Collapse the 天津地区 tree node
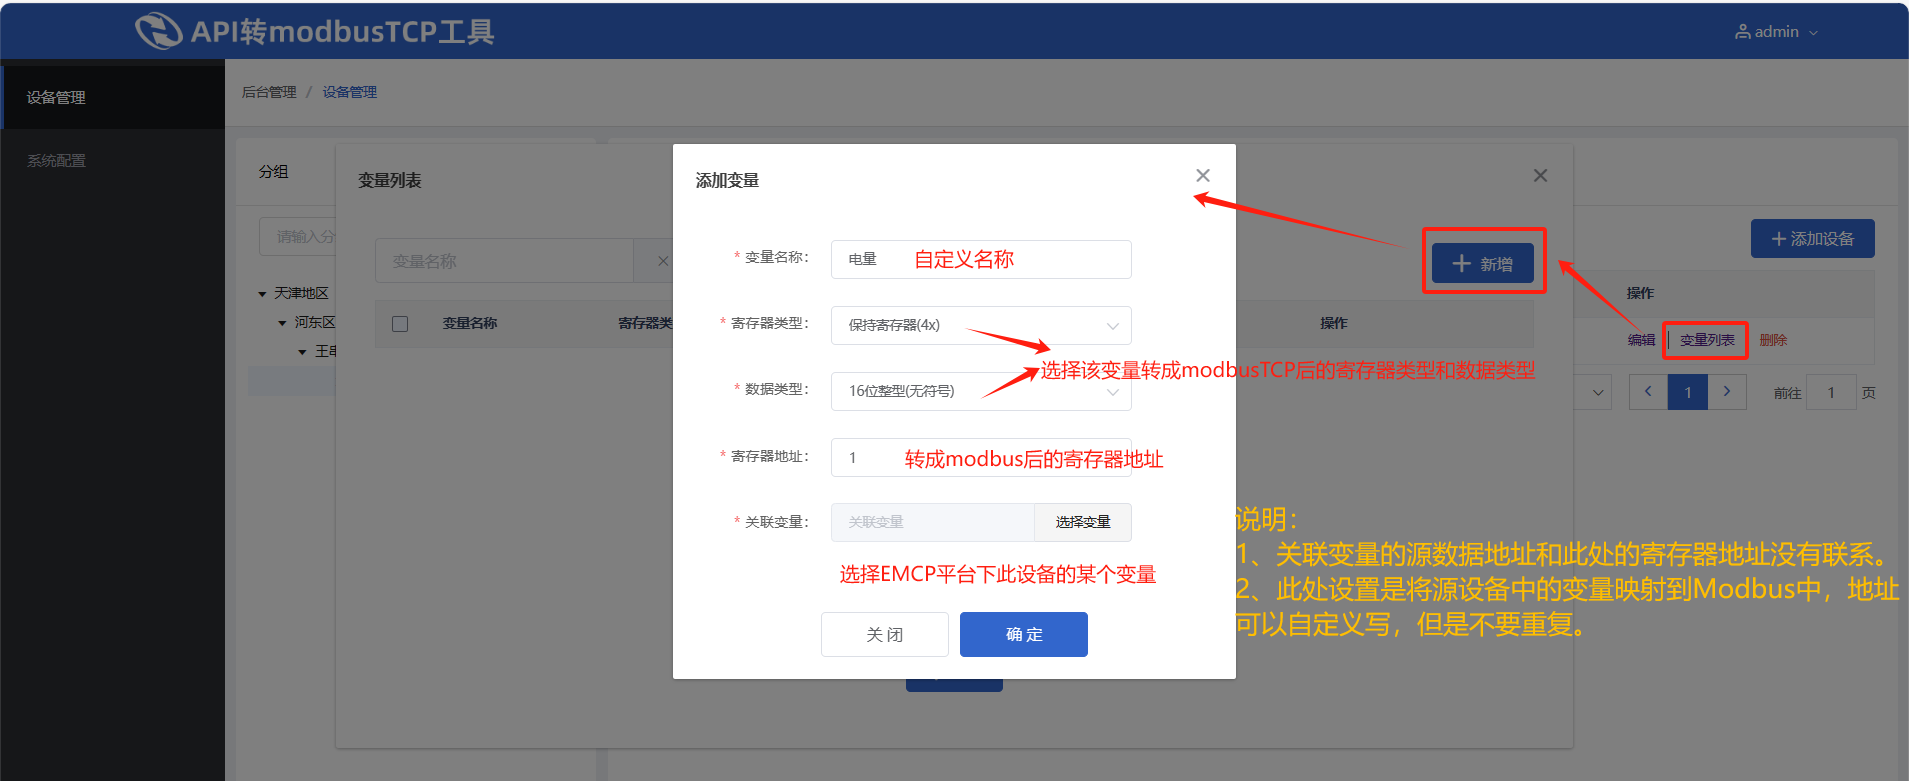The image size is (1909, 781). pyautogui.click(x=262, y=294)
